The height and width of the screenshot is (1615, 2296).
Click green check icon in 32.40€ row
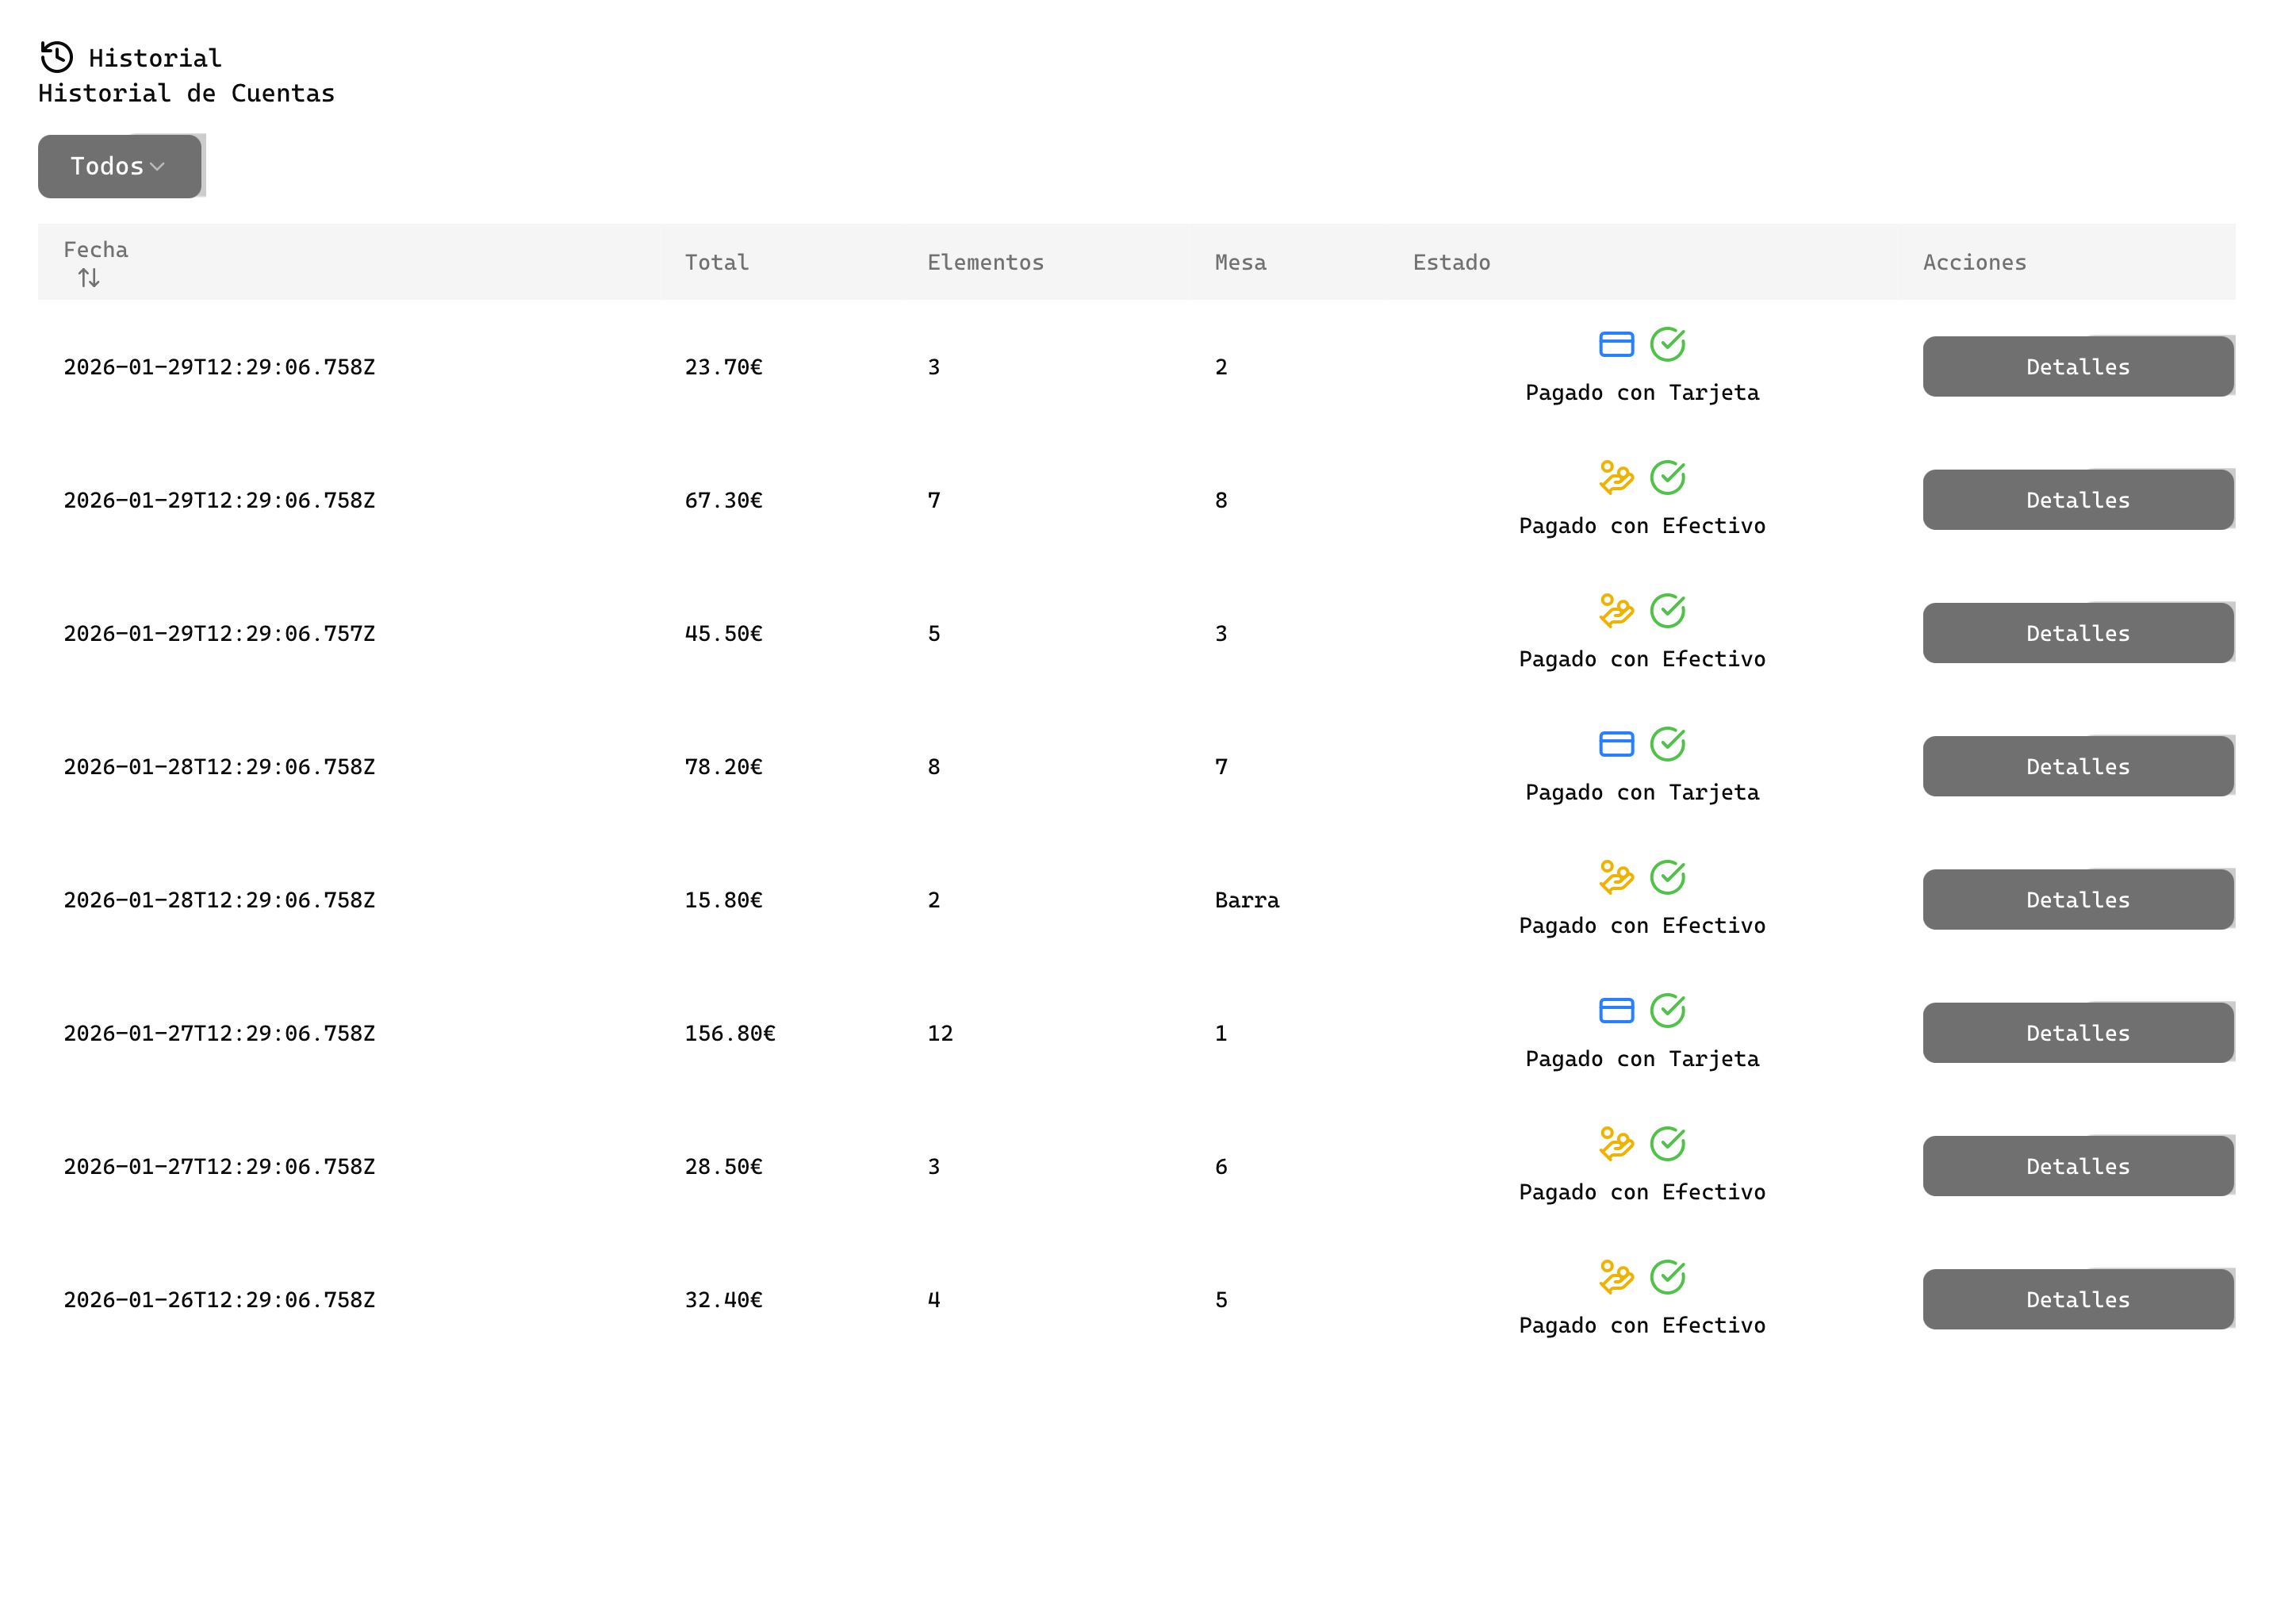pos(1667,1277)
